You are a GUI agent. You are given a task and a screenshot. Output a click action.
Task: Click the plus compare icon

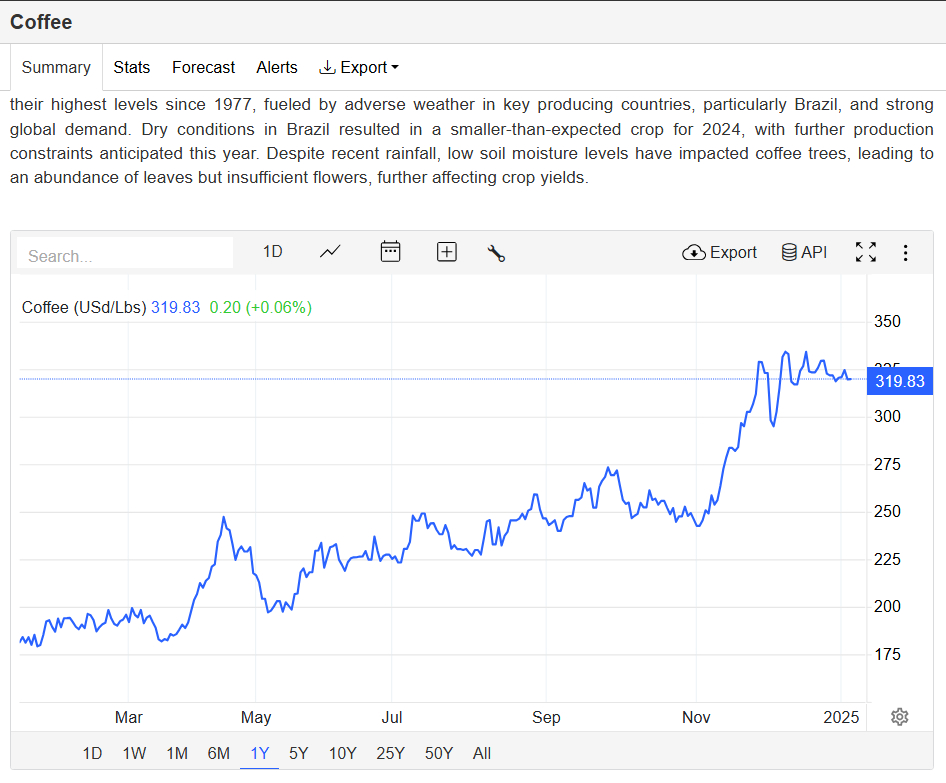(447, 252)
